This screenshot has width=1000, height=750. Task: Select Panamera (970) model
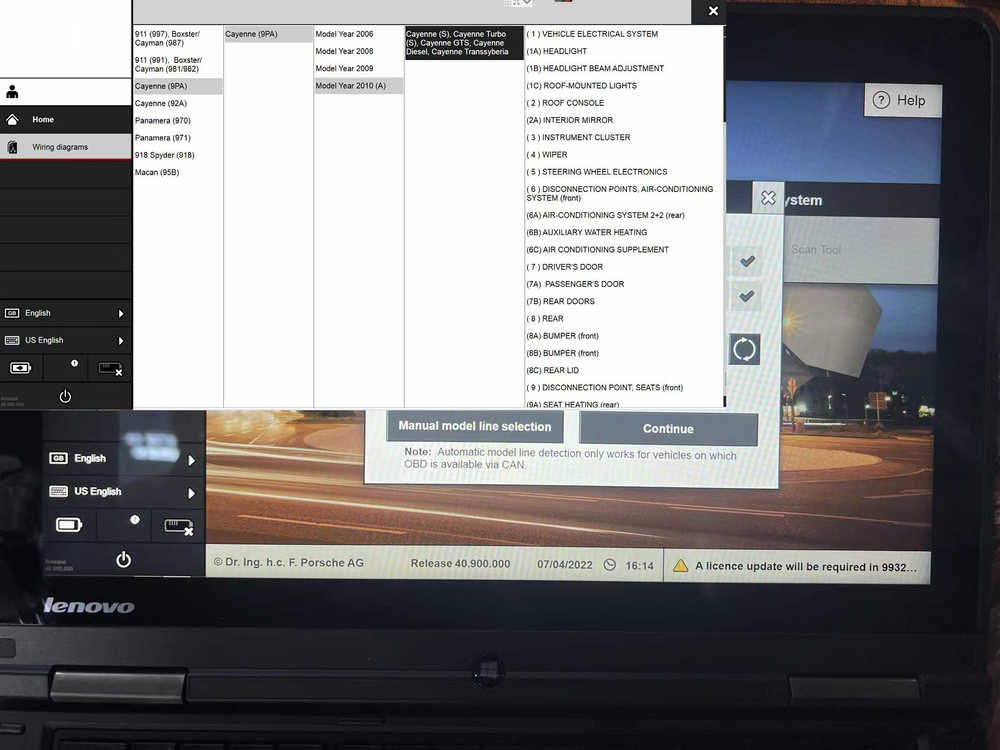pyautogui.click(x=177, y=121)
